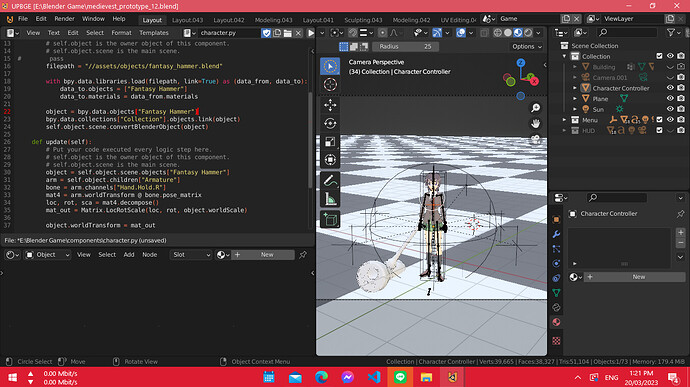Click the pin icon beside Character Controller
The image size is (690, 387).
tap(680, 214)
